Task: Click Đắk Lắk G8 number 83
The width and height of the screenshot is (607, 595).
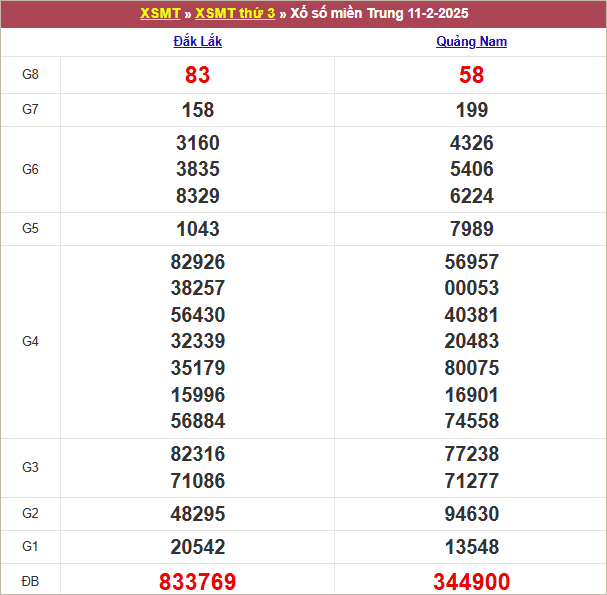Action: tap(197, 75)
